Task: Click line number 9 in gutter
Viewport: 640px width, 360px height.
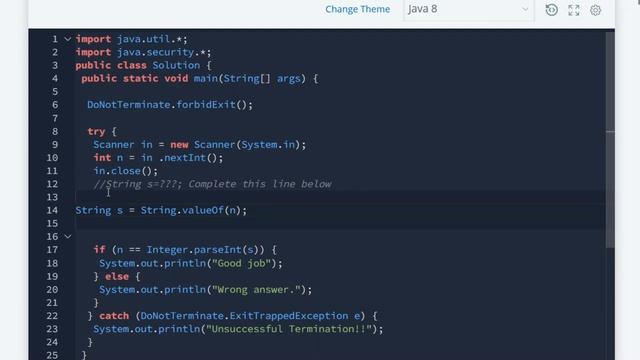Action: (x=55, y=144)
